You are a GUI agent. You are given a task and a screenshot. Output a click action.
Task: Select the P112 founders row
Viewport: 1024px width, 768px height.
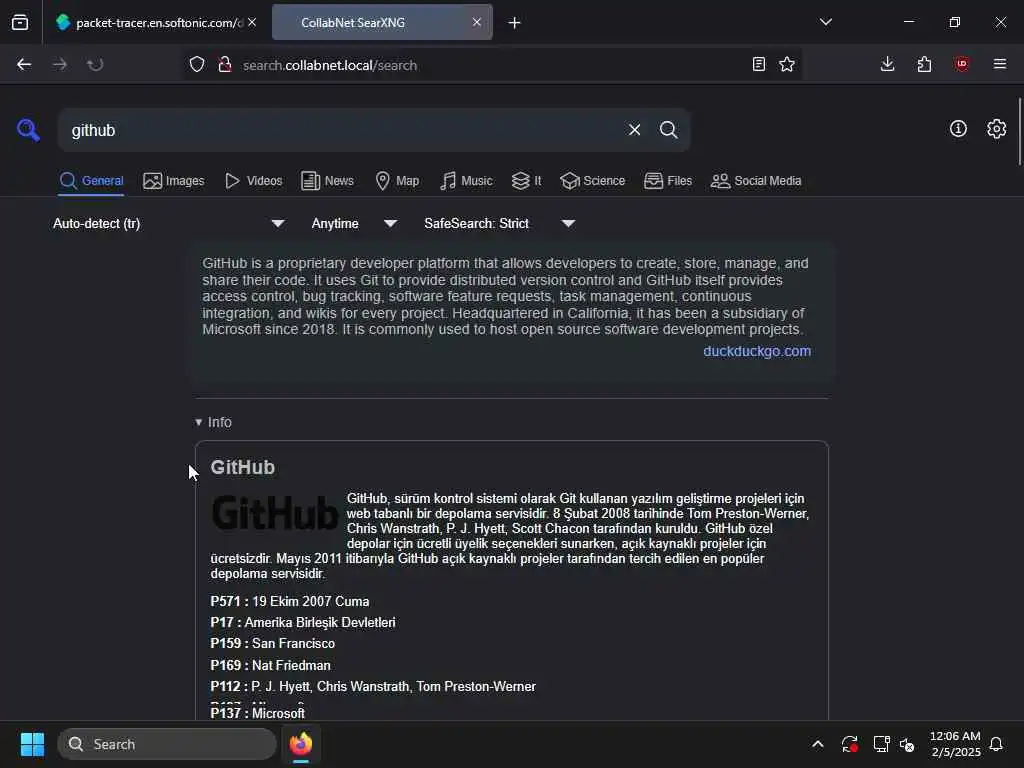click(x=373, y=686)
